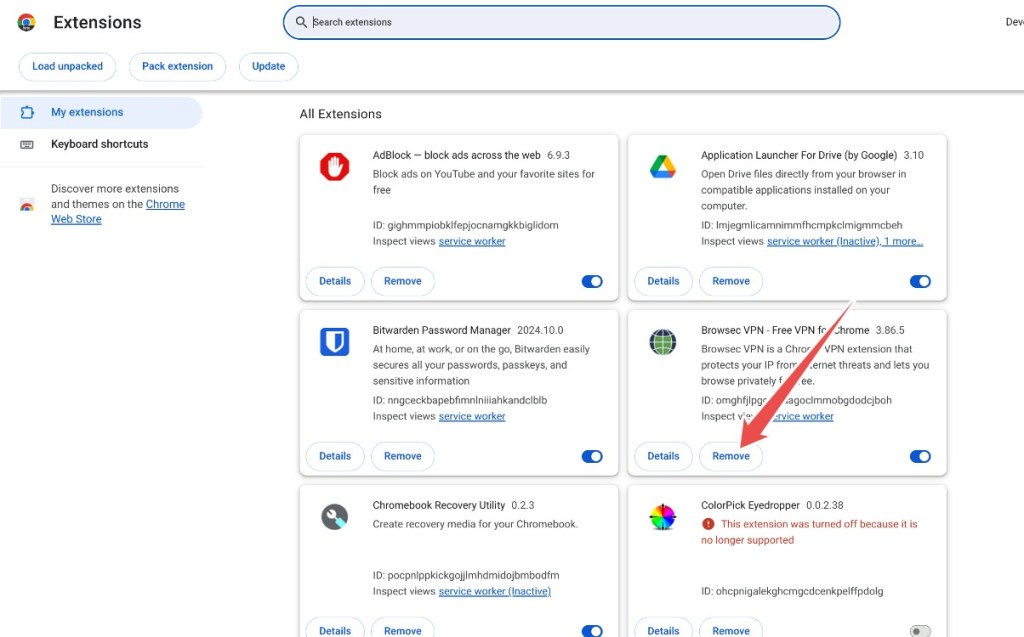Screen dimensions: 1024x637
Task: Focus the Search extensions field
Action: 562,22
